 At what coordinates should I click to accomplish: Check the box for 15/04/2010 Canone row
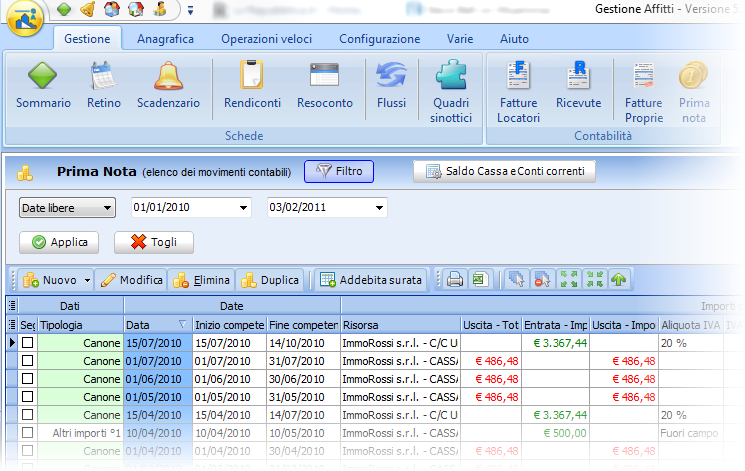[28, 414]
